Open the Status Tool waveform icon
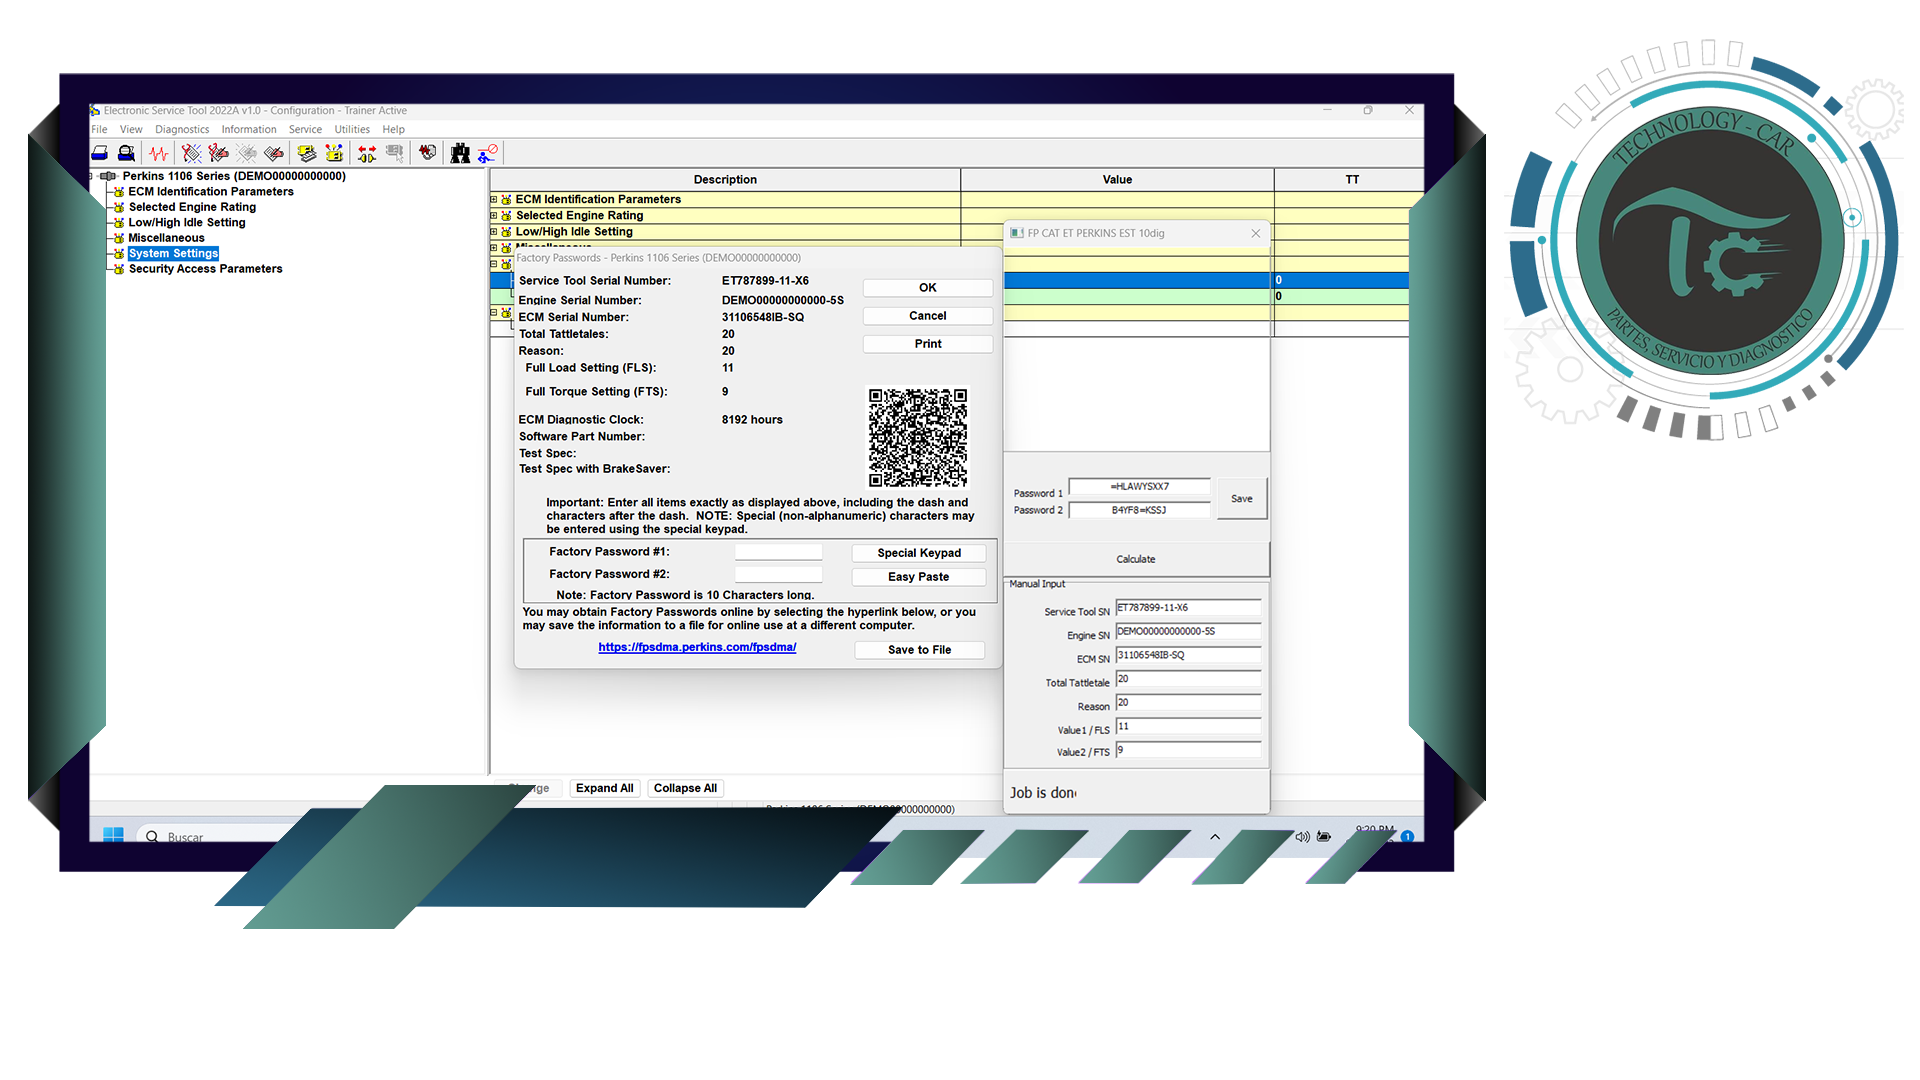 point(159,153)
